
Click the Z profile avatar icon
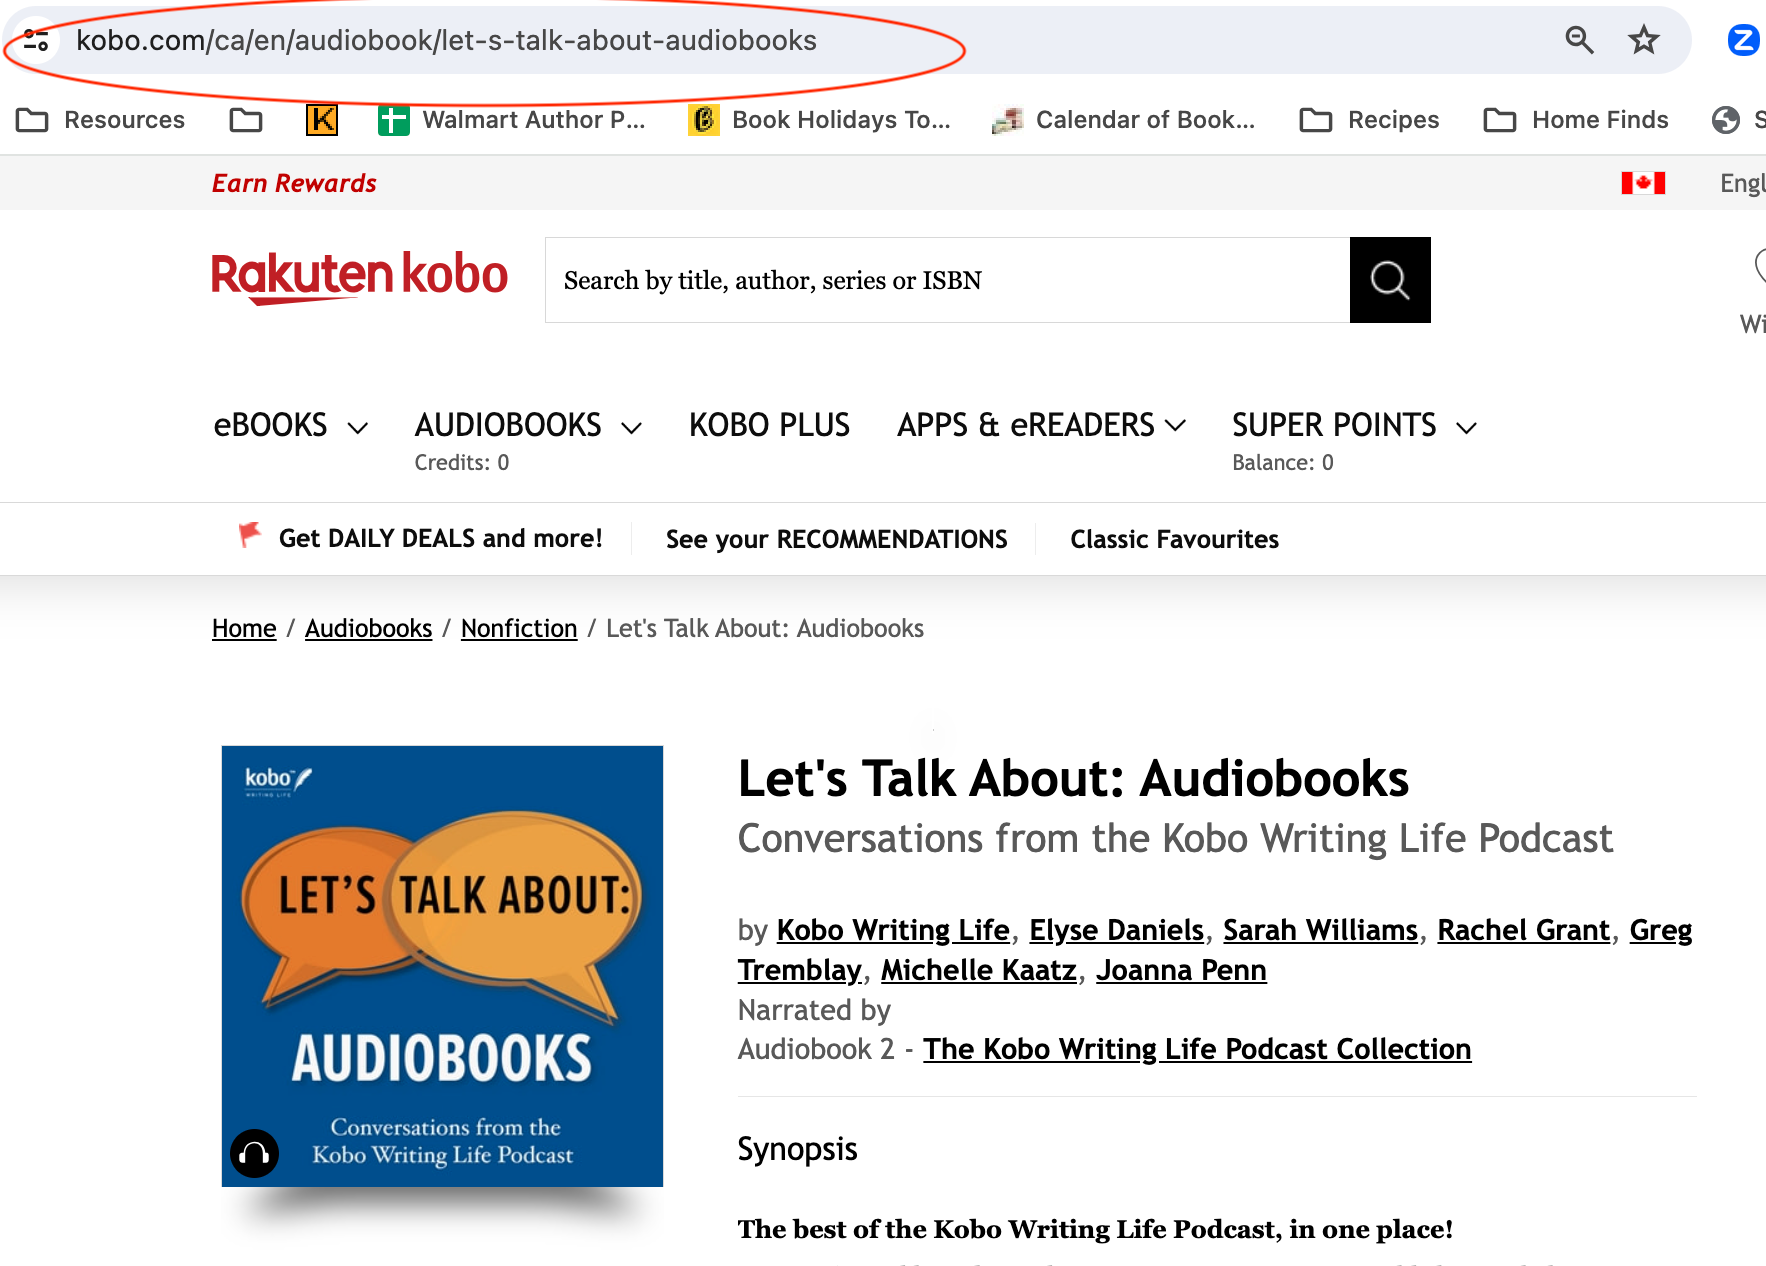click(1743, 41)
